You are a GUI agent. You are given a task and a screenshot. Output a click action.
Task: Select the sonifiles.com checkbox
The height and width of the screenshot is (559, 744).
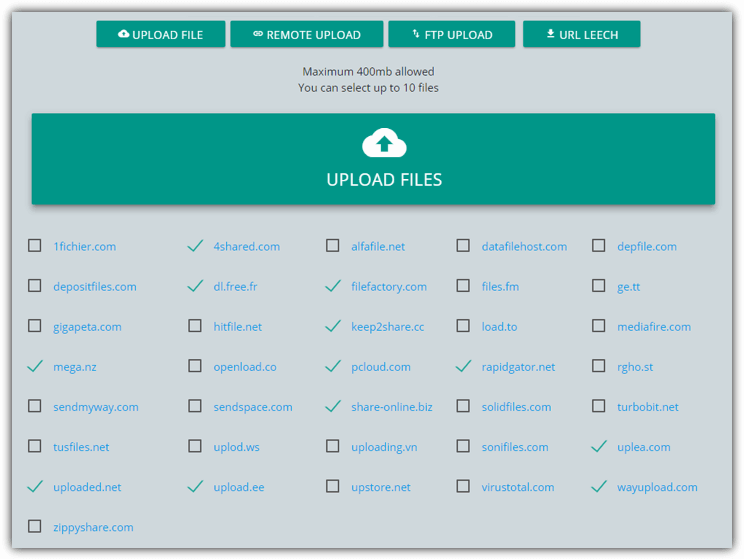click(463, 446)
